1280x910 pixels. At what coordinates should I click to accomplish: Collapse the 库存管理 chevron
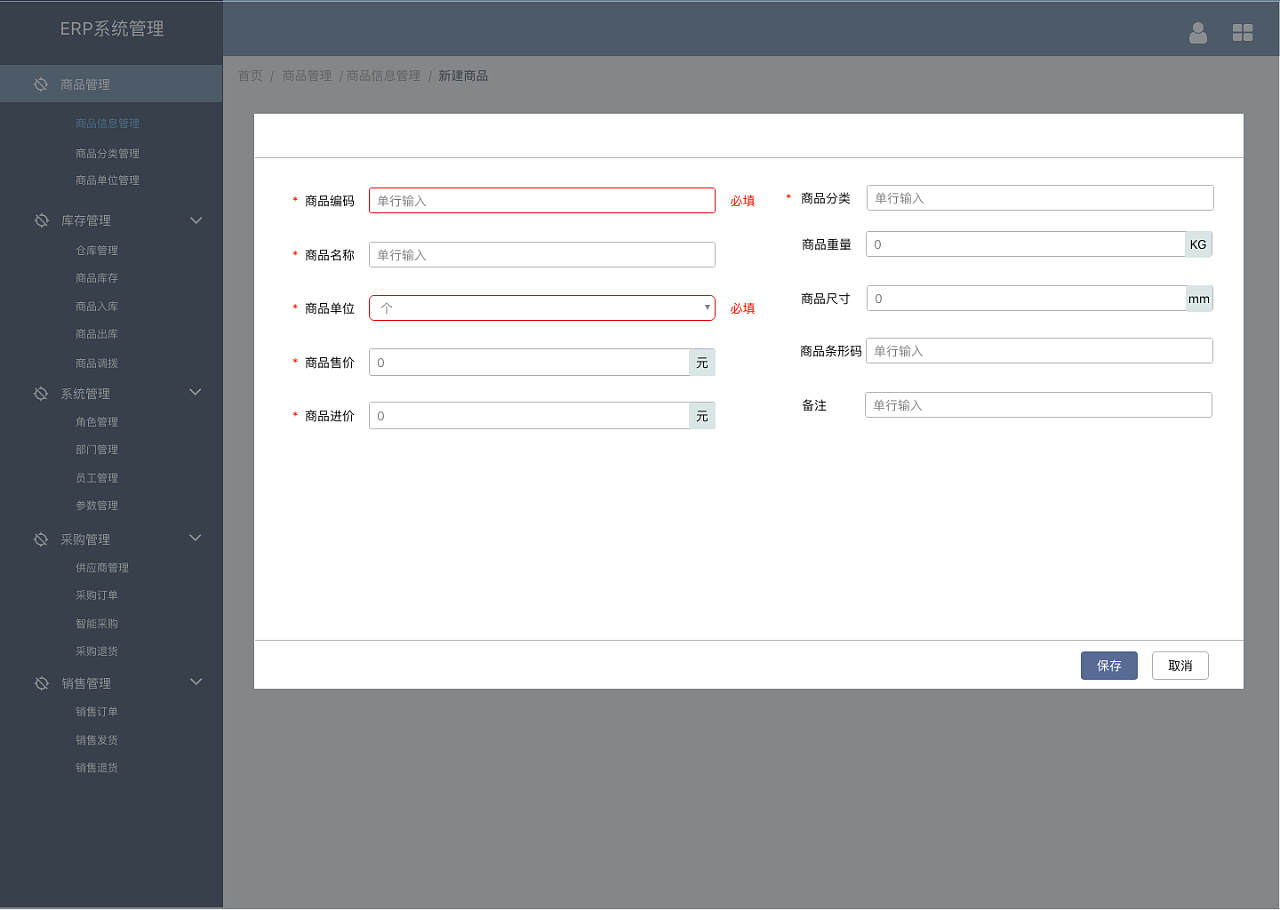point(196,220)
